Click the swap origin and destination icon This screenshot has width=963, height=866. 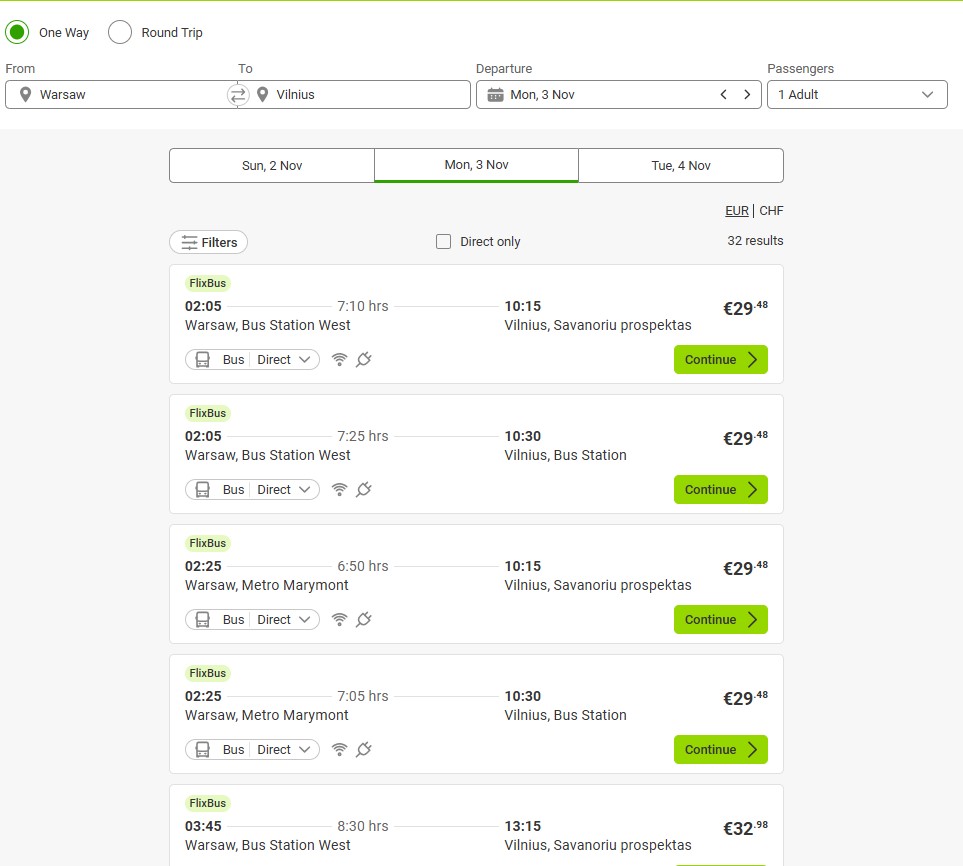(x=238, y=95)
